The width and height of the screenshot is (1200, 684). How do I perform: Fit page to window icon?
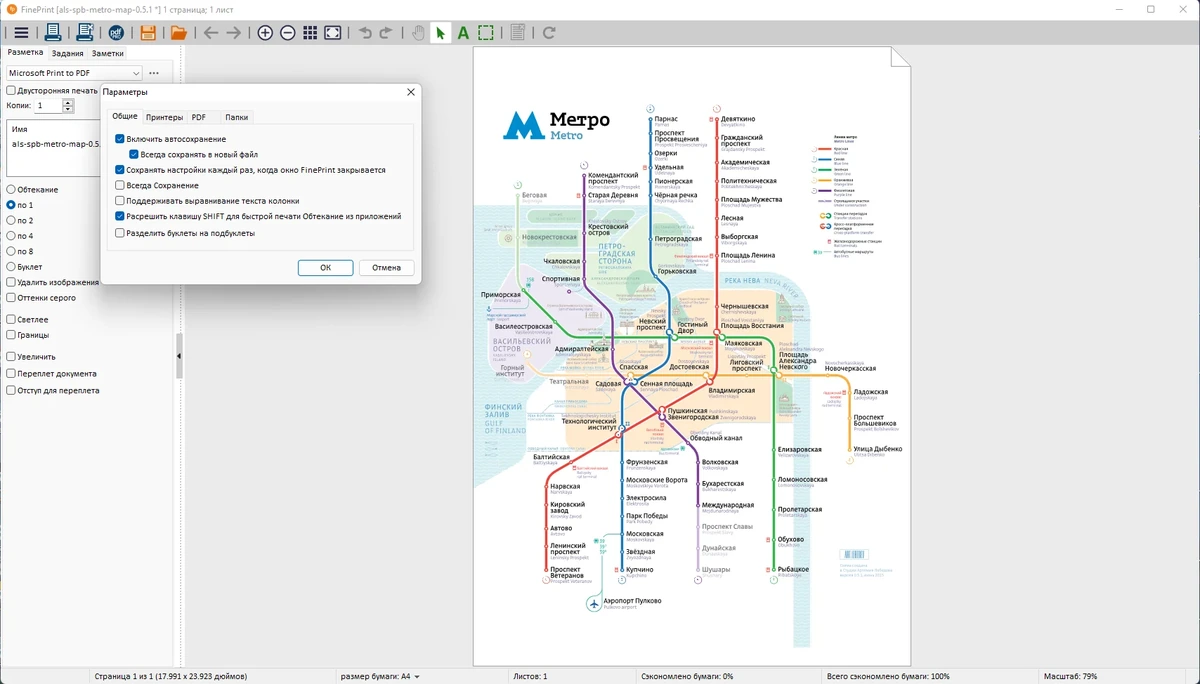(x=333, y=33)
